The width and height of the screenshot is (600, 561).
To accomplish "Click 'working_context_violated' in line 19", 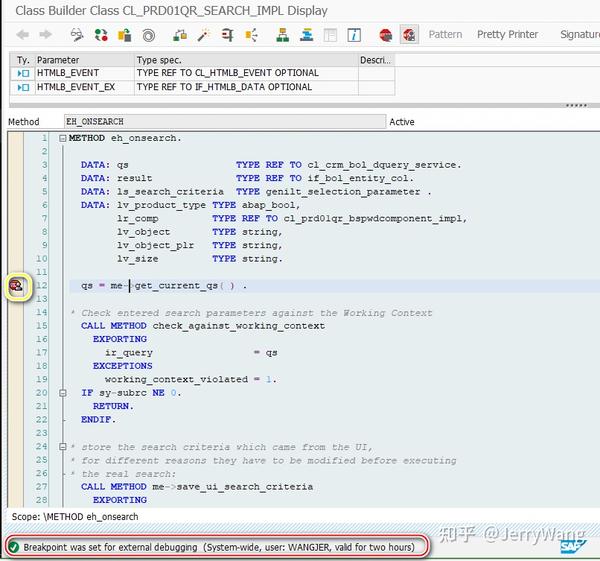I will tap(176, 380).
